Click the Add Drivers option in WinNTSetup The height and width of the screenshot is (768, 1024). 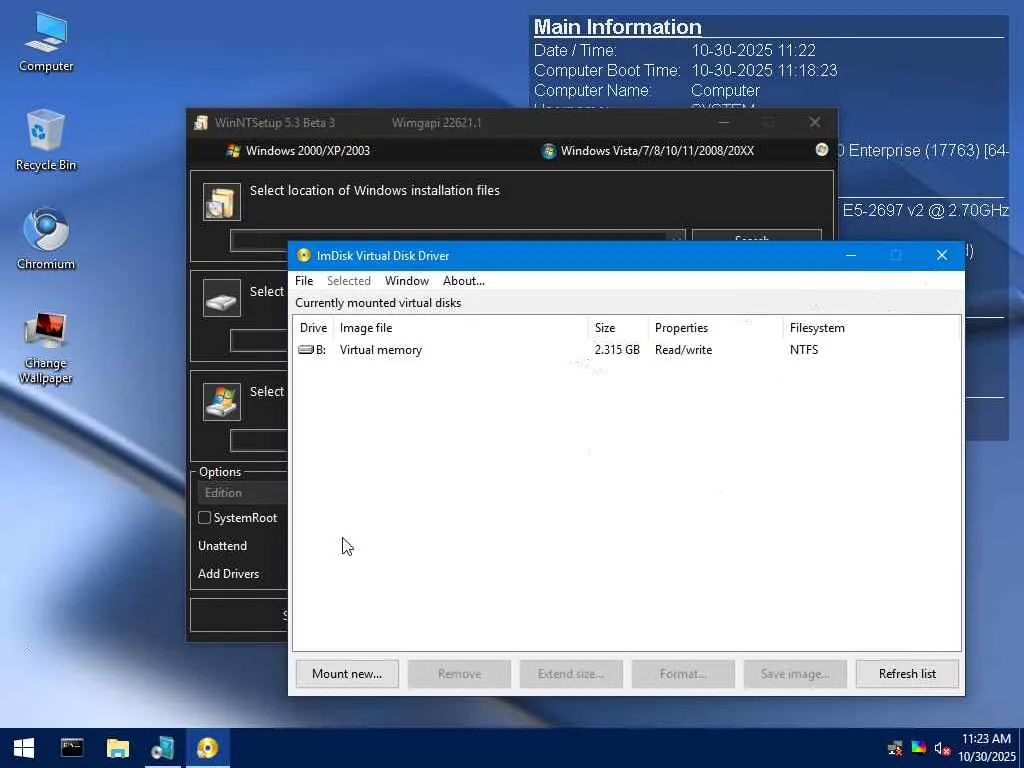(229, 574)
